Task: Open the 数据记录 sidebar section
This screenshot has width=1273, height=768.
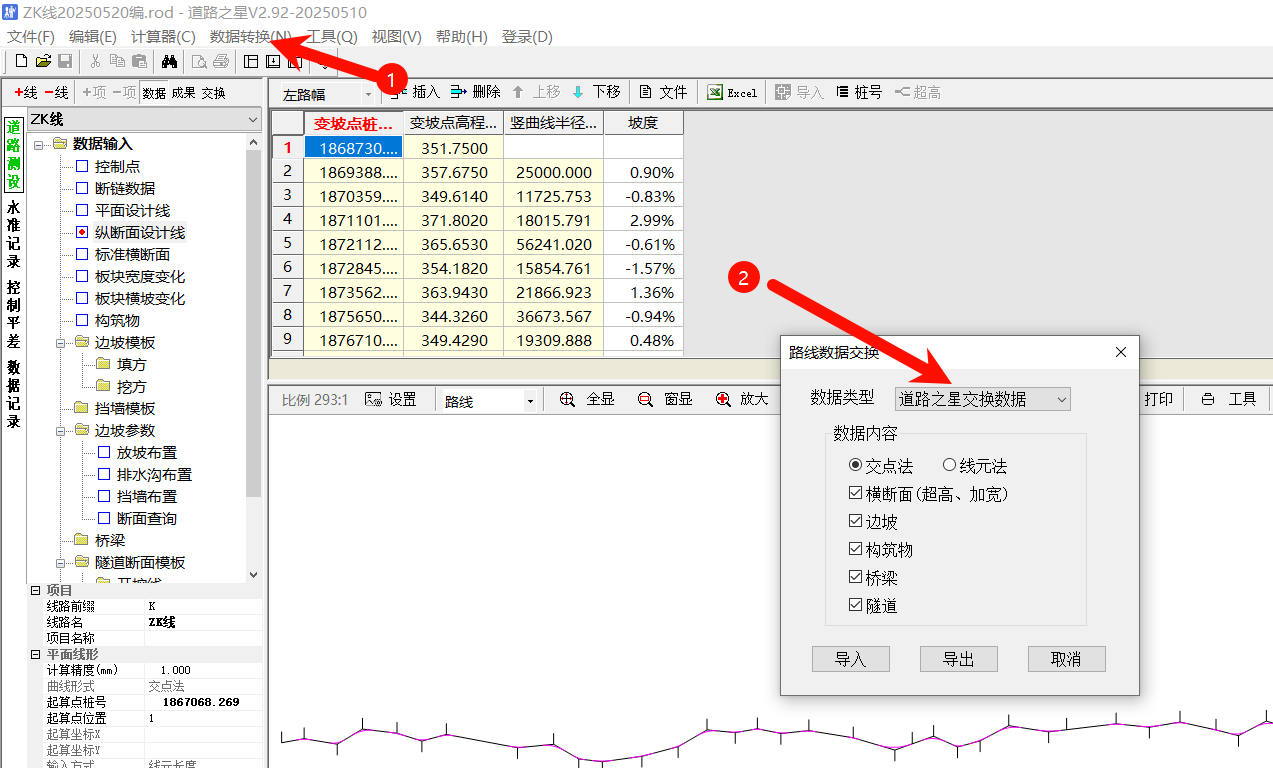Action: click(13, 394)
